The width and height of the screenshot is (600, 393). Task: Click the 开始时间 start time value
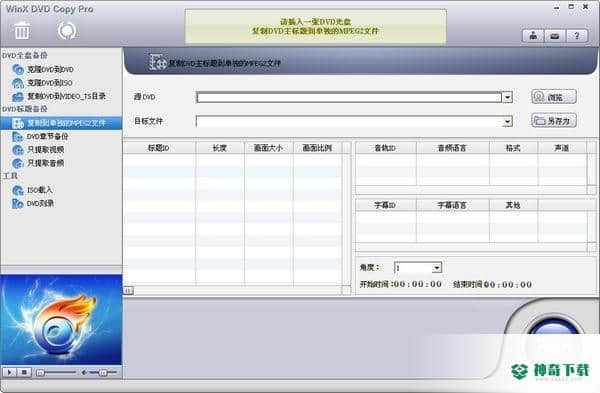(417, 284)
